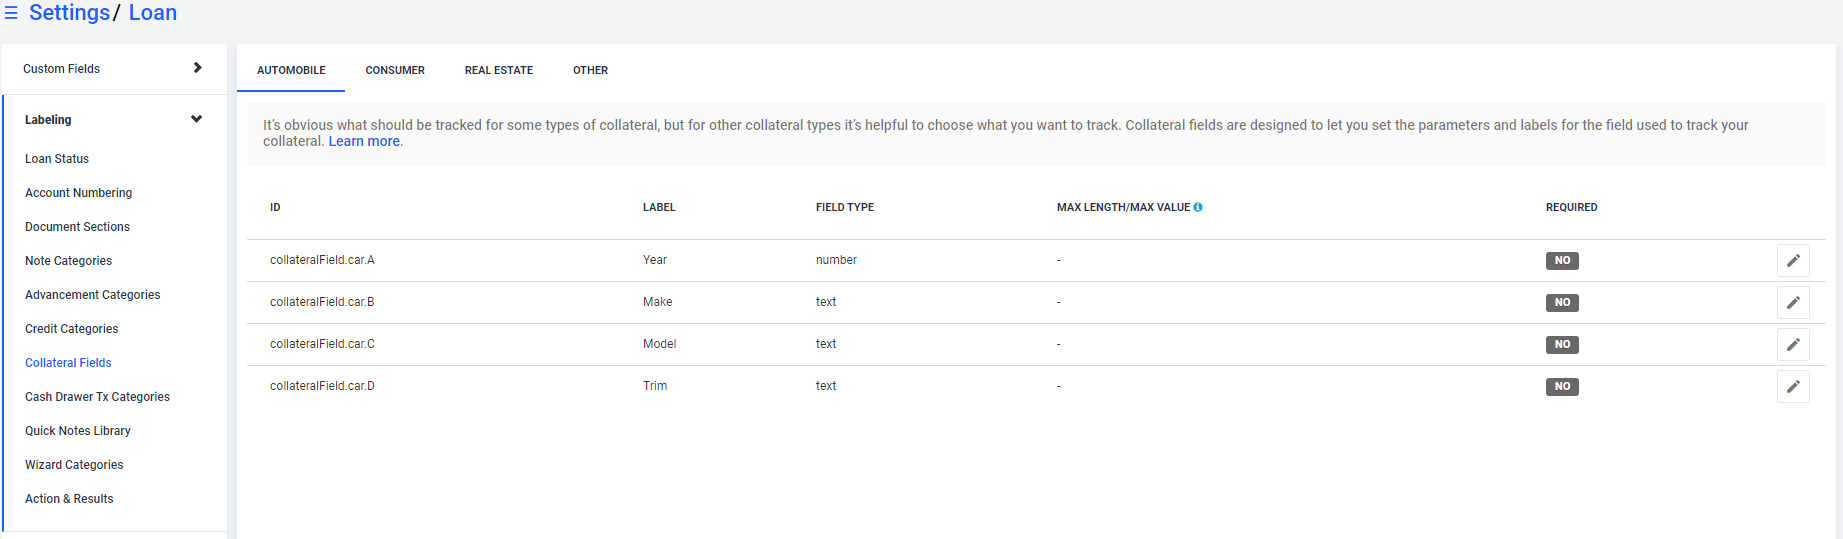The image size is (1843, 539).
Task: Click the pencil icon for the Model row
Action: pyautogui.click(x=1793, y=345)
